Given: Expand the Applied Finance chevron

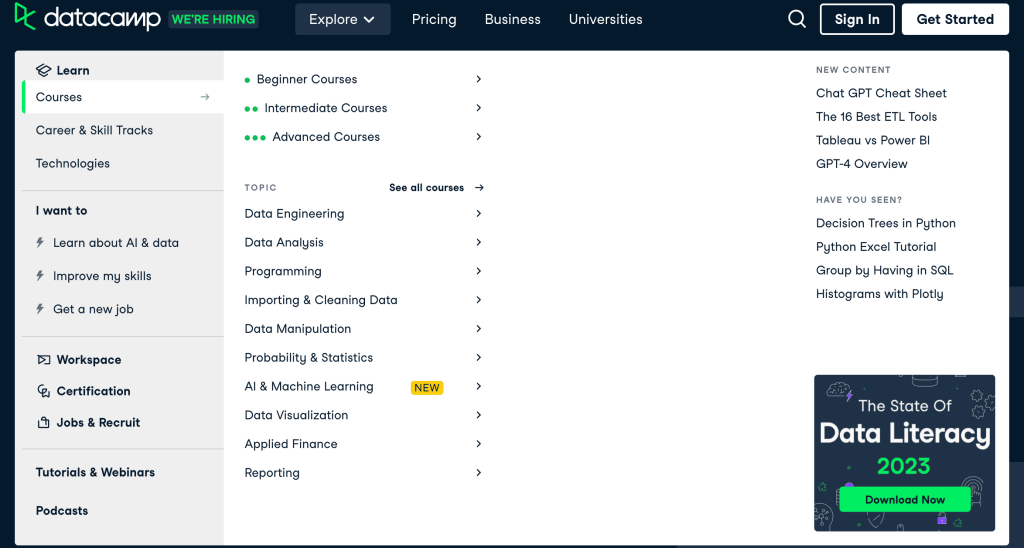Looking at the screenshot, I should (x=479, y=443).
